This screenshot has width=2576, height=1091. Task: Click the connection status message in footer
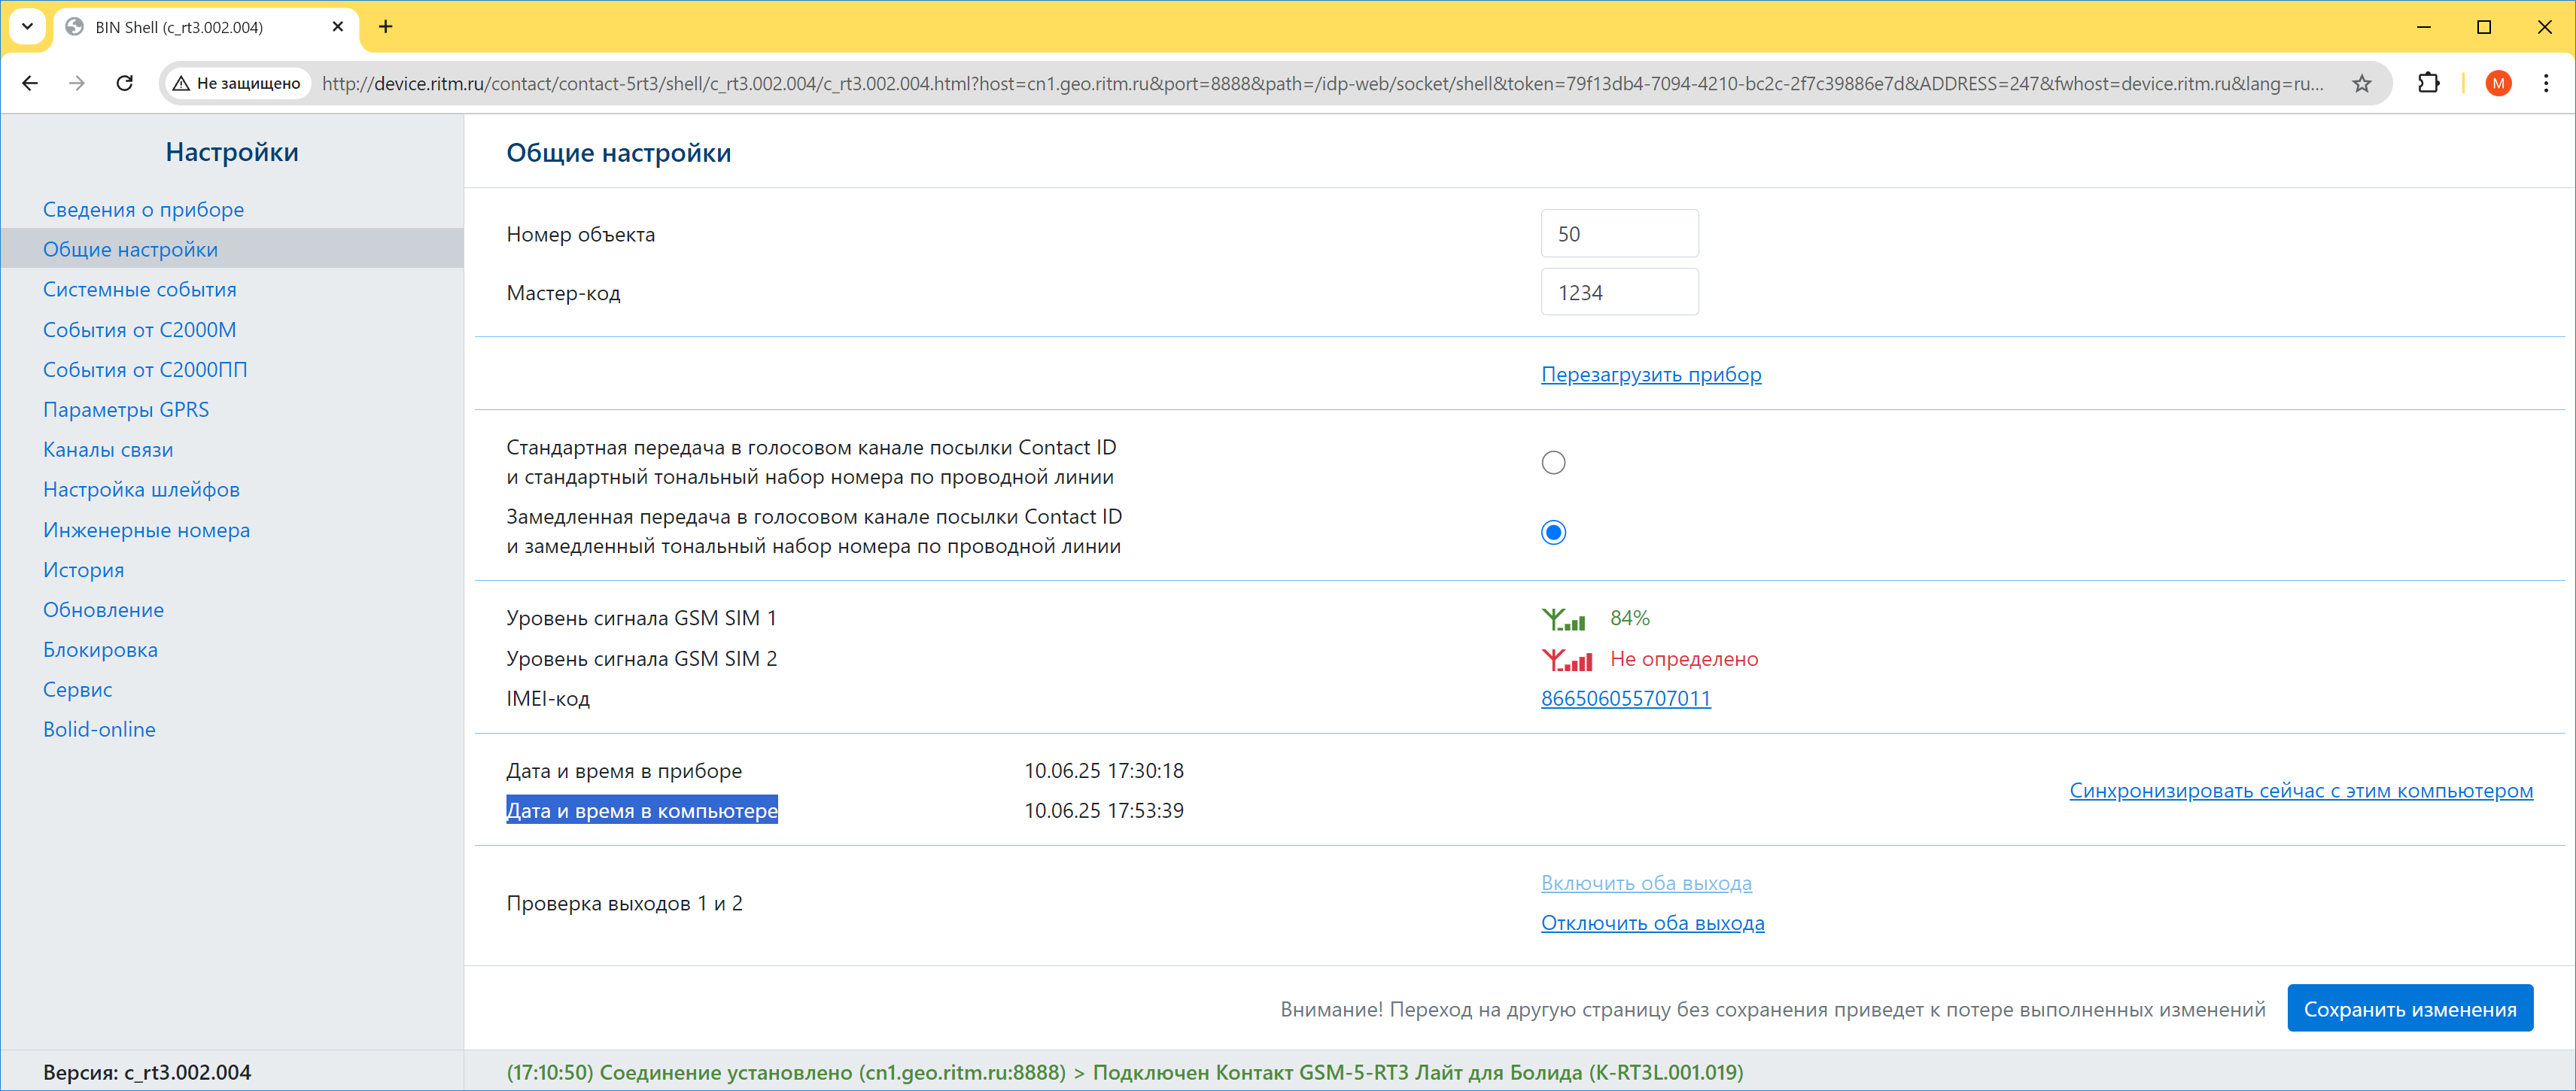coord(1125,1072)
